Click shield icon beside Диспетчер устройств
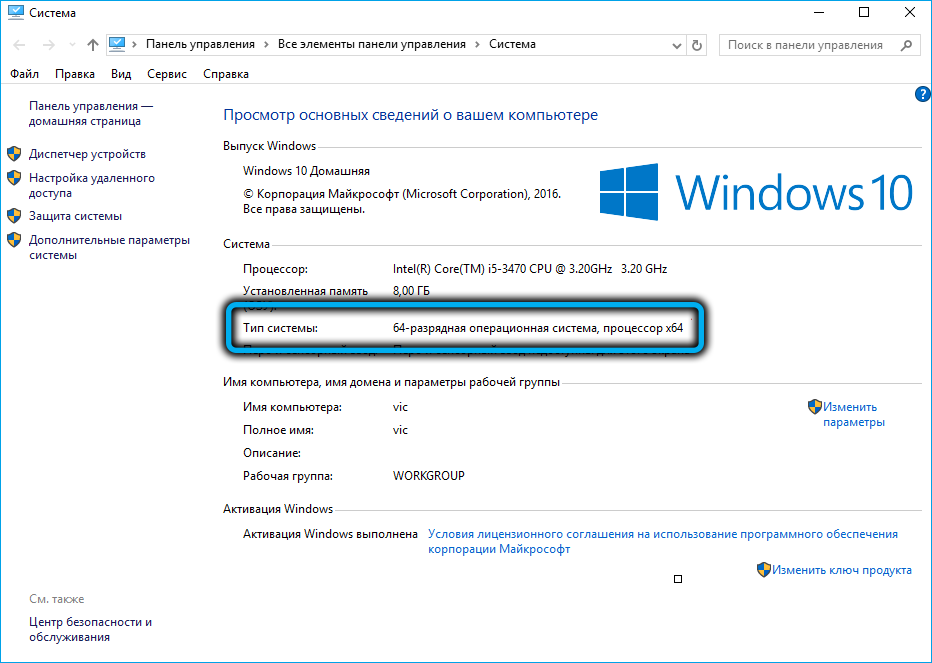This screenshot has width=932, height=663. point(14,154)
